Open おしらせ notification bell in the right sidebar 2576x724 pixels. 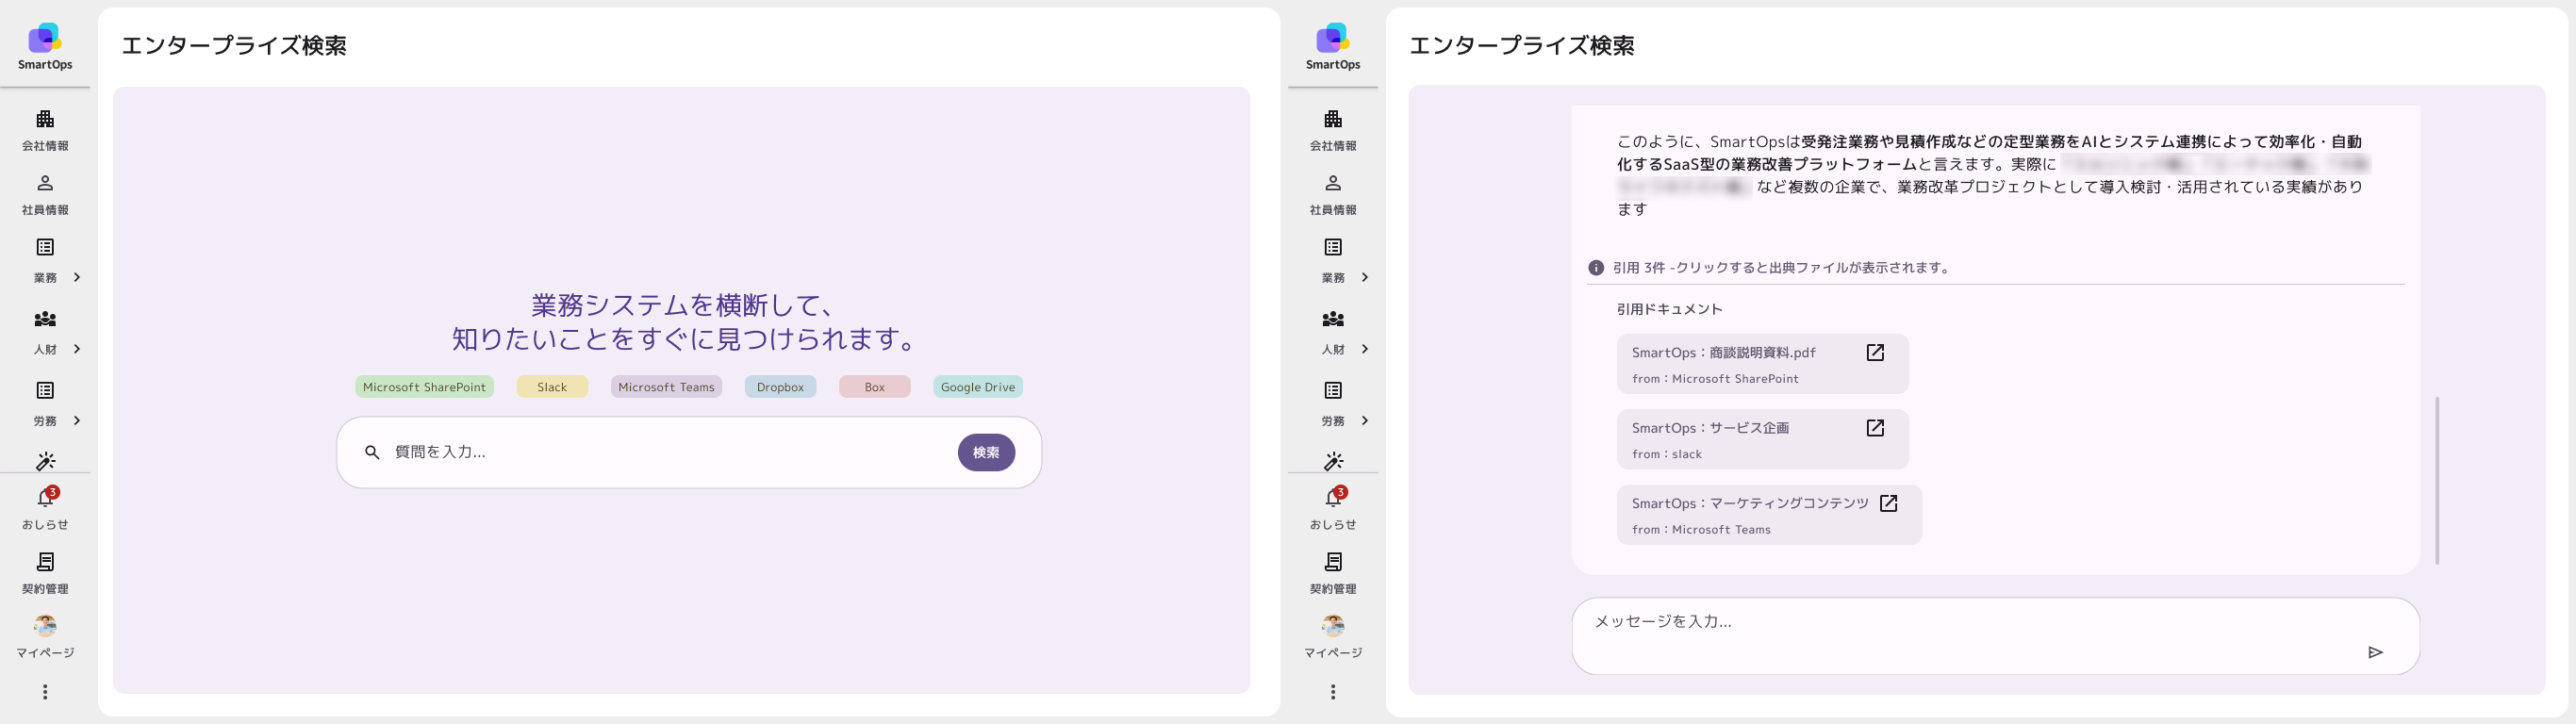coord(1333,497)
